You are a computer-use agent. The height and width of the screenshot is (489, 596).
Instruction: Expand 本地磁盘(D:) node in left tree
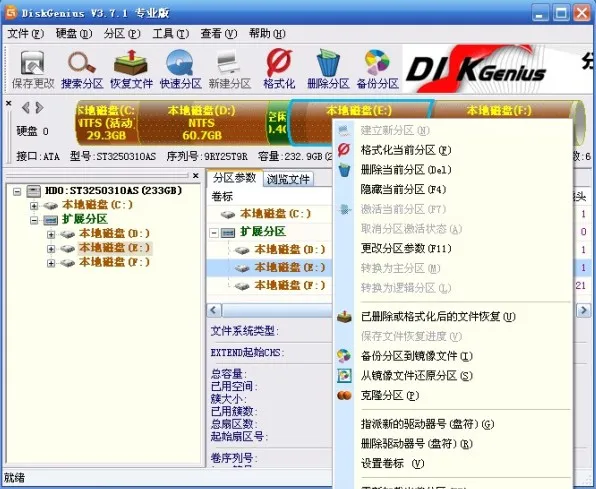(51, 234)
